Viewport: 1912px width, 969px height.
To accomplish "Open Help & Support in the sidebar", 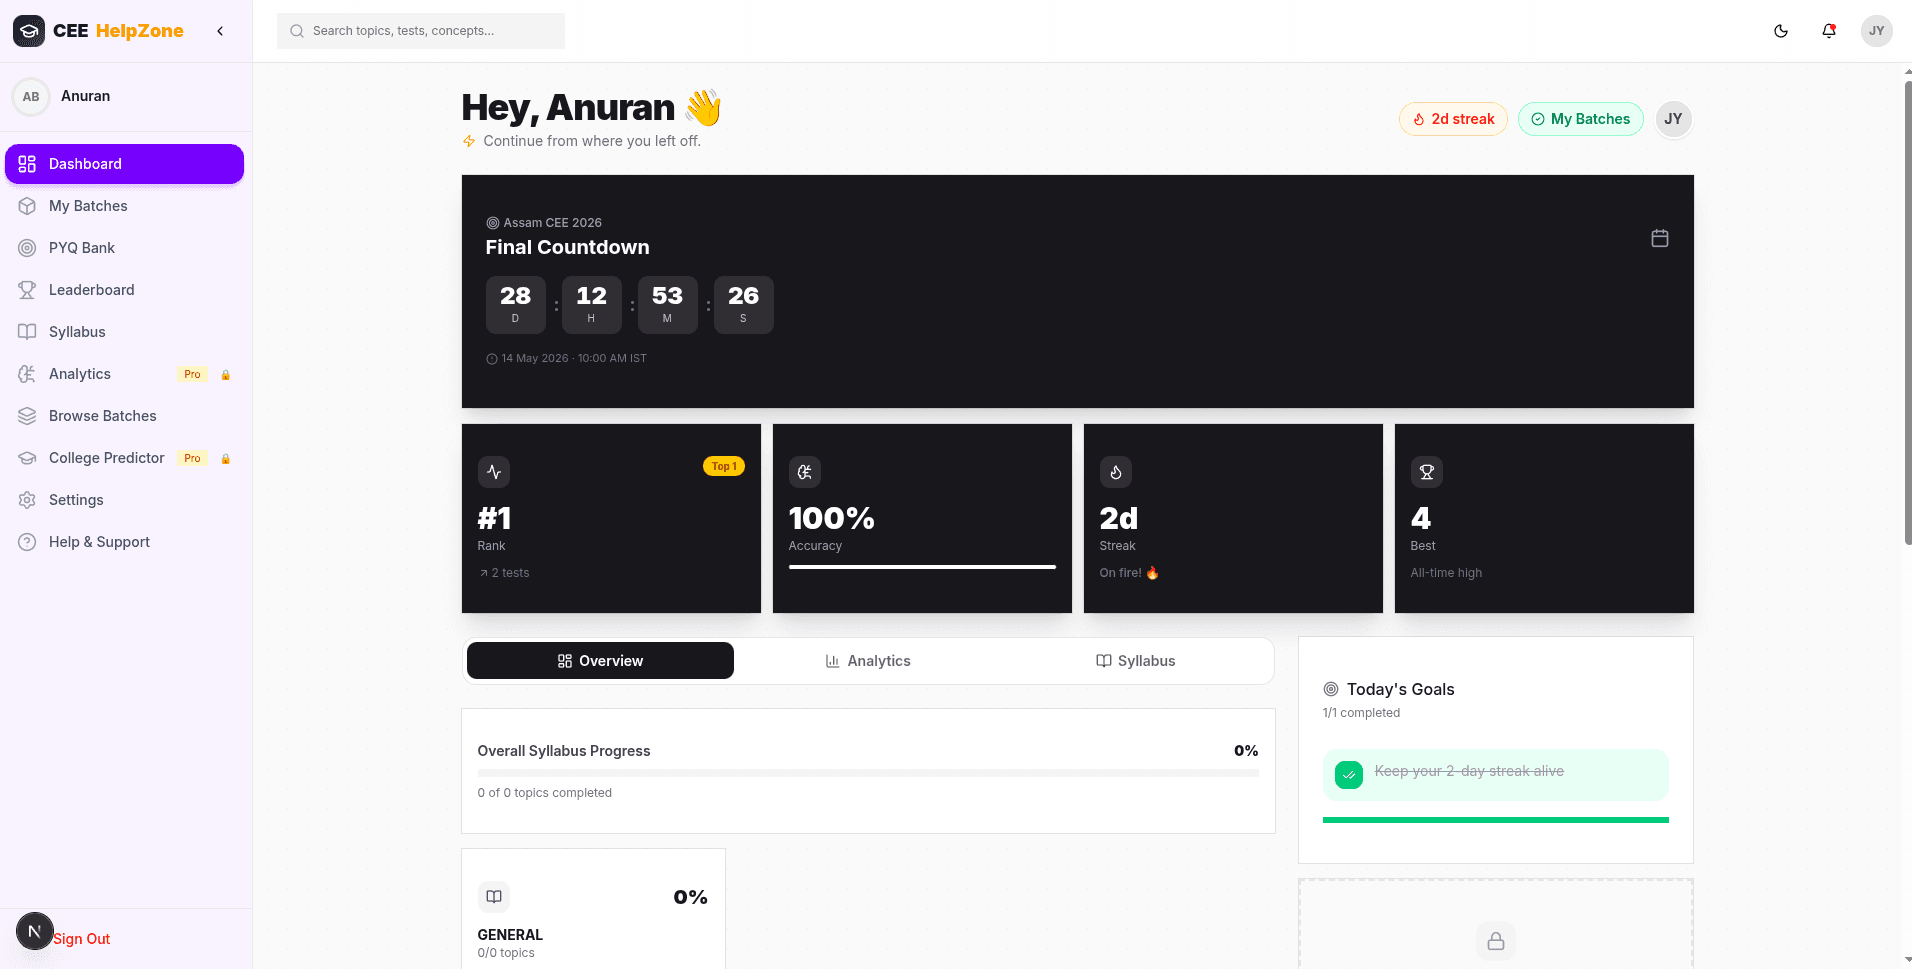I will click(x=124, y=542).
